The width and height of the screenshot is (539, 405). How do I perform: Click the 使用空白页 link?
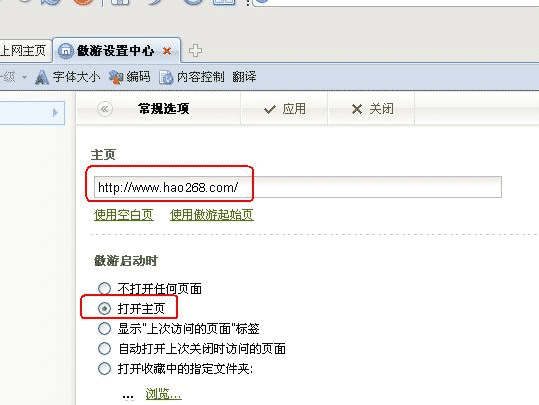coord(124,215)
